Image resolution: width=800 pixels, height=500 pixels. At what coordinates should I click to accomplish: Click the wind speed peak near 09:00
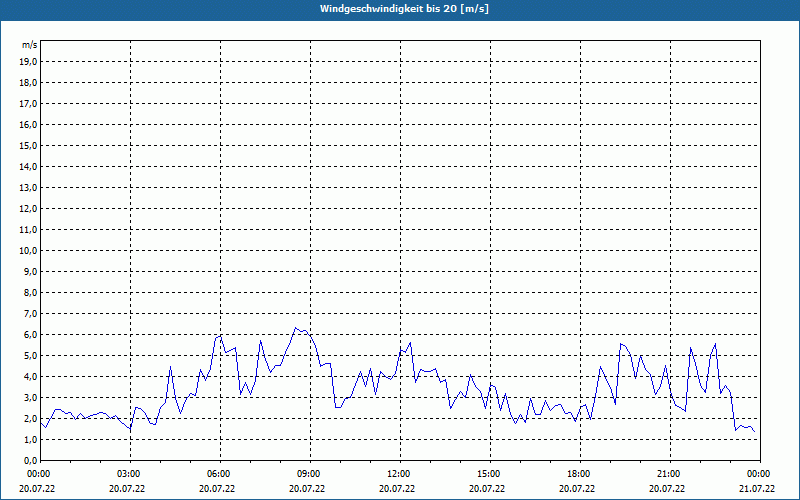[295, 328]
